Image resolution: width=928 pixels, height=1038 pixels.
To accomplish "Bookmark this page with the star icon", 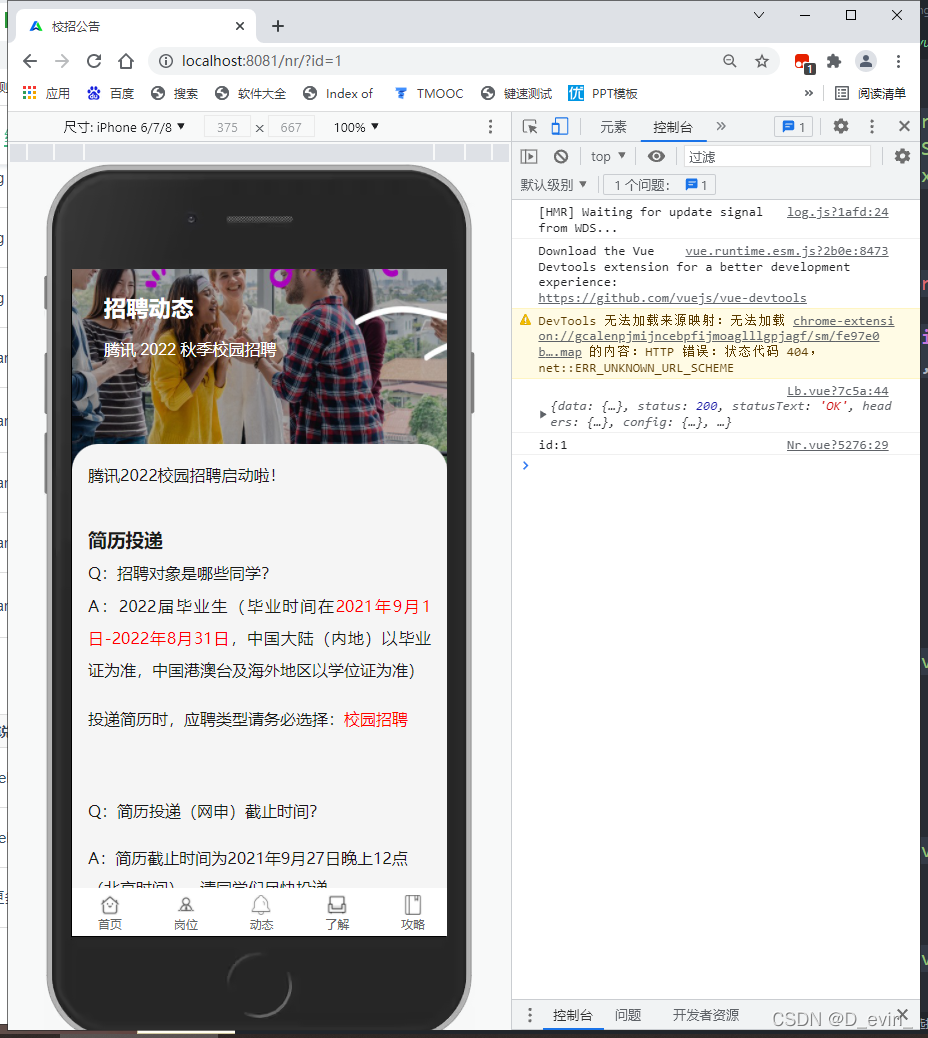I will pos(762,62).
